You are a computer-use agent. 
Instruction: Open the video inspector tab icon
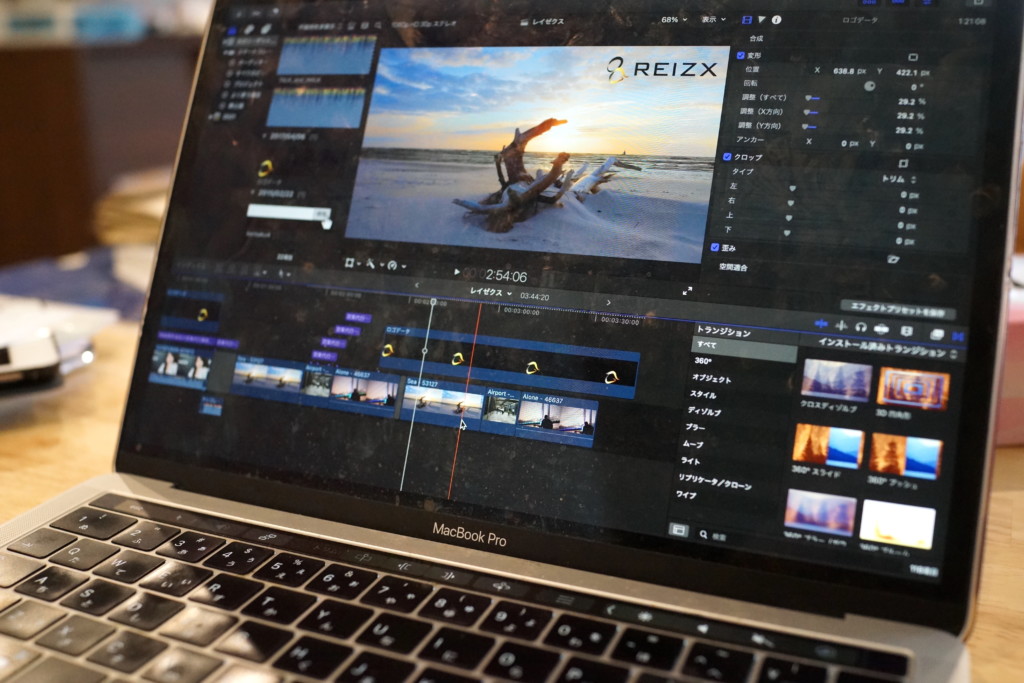pos(746,19)
